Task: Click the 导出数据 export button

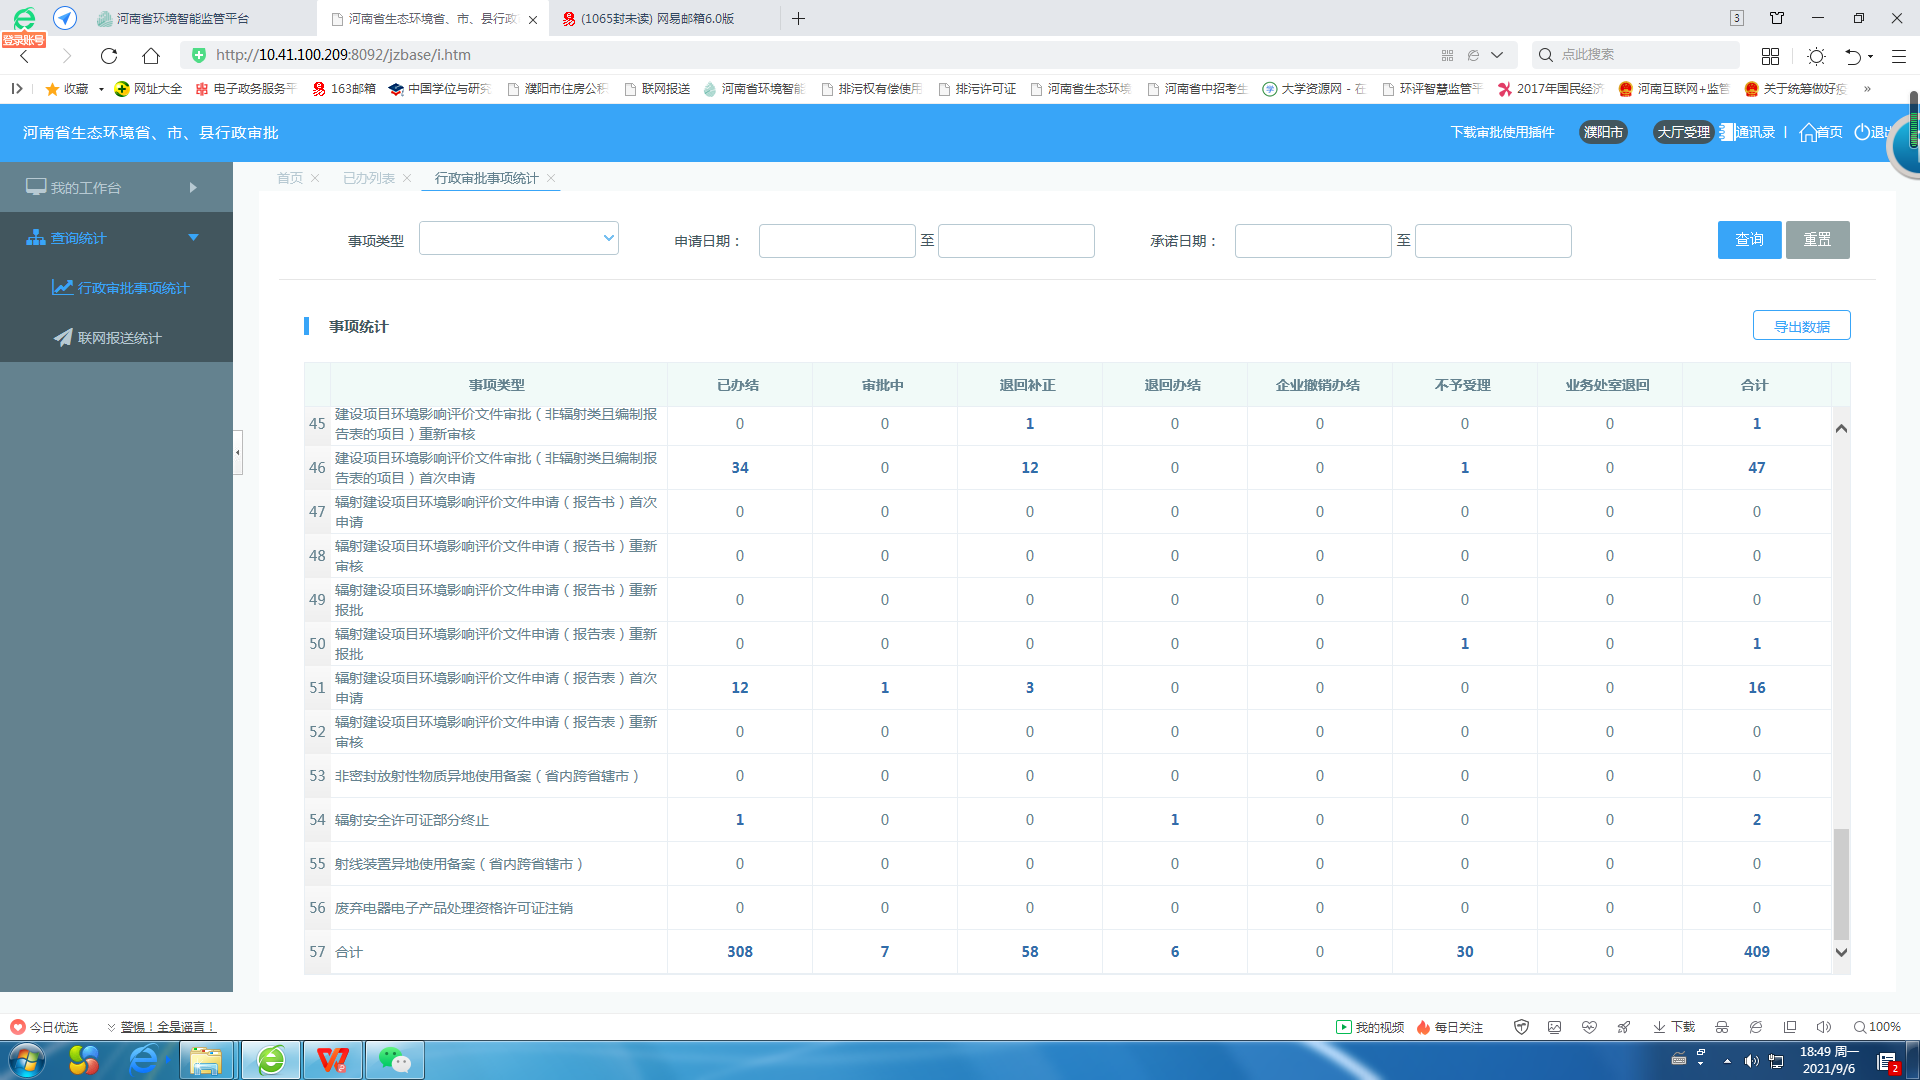Action: [1801, 326]
